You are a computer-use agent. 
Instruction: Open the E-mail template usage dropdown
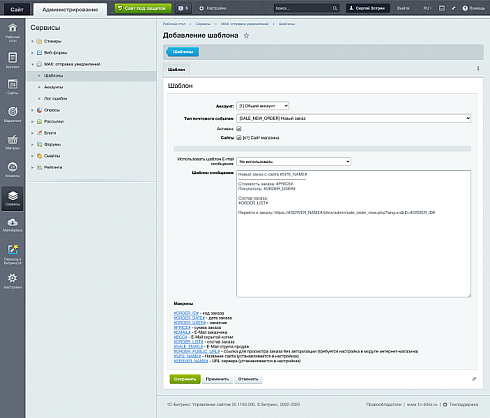(294, 161)
